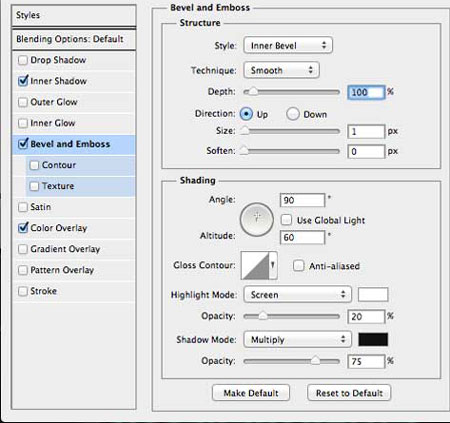This screenshot has height=423, width=450.
Task: Click the Reset to Default button
Action: click(x=349, y=393)
